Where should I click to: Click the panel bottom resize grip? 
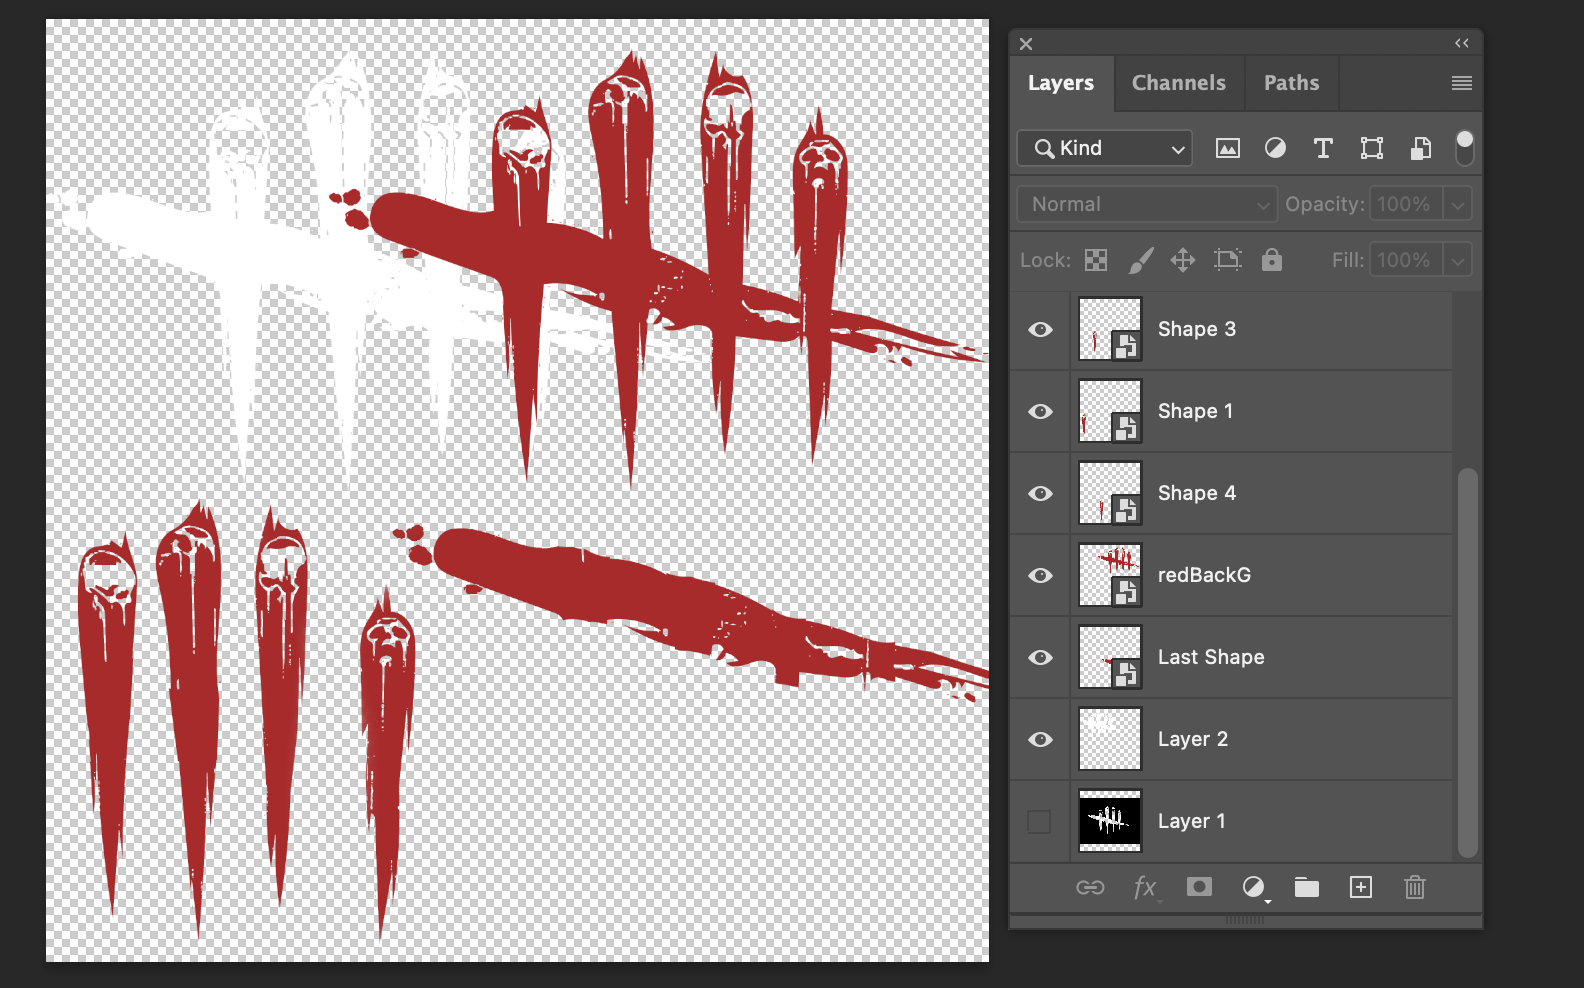point(1245,920)
